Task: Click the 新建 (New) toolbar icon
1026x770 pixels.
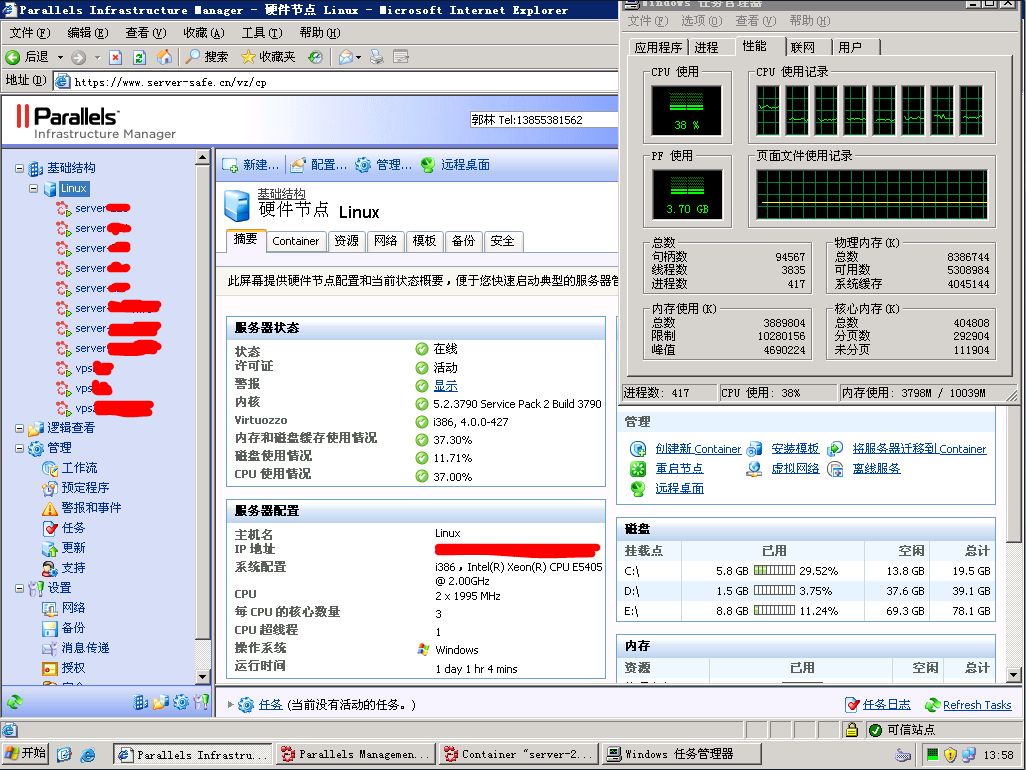Action: 230,165
